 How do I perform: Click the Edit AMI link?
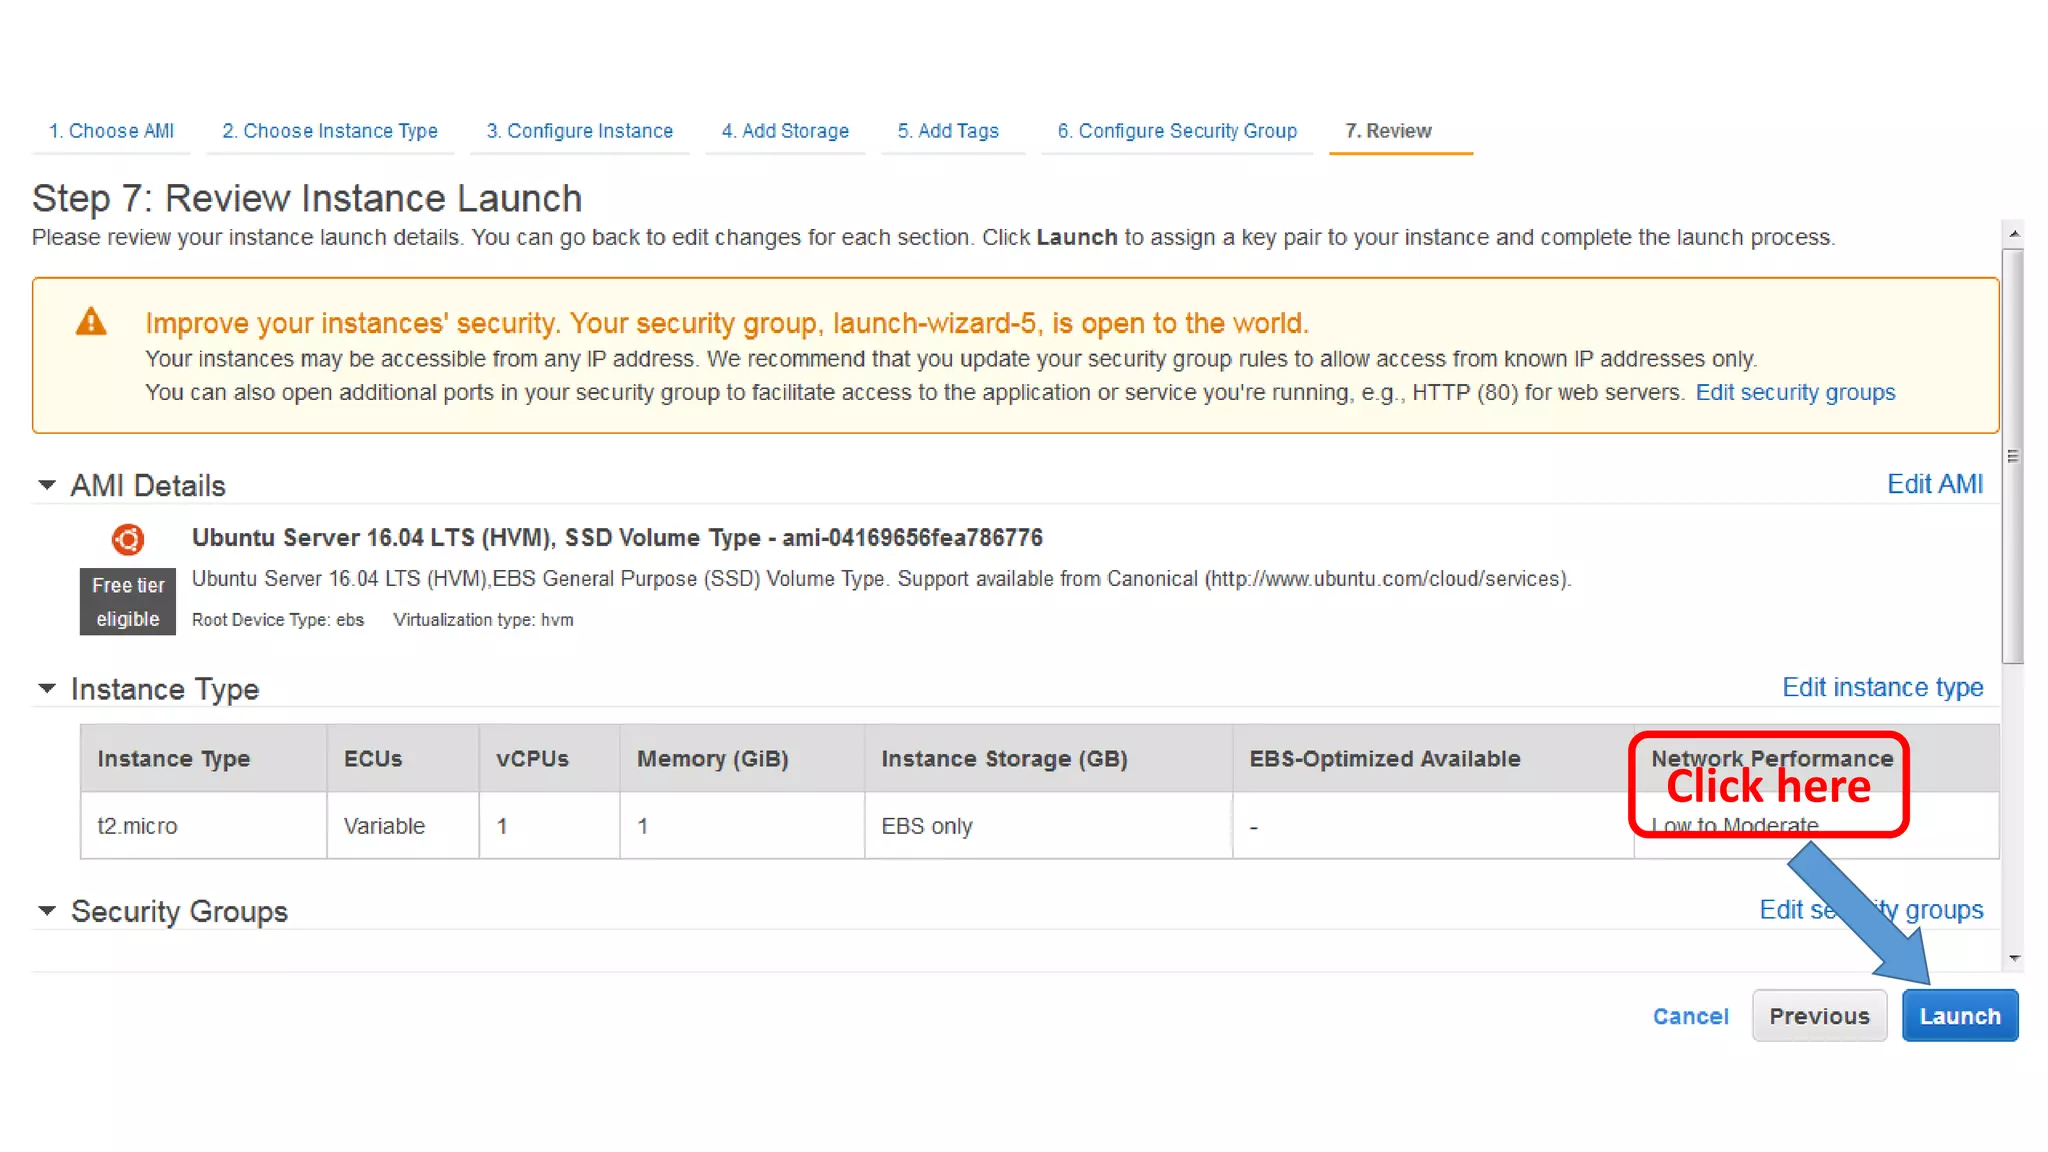[1934, 484]
